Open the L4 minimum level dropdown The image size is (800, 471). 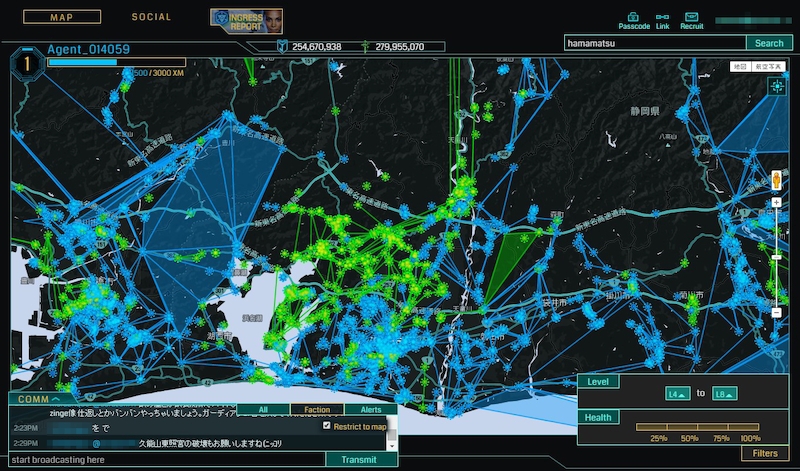tap(678, 393)
